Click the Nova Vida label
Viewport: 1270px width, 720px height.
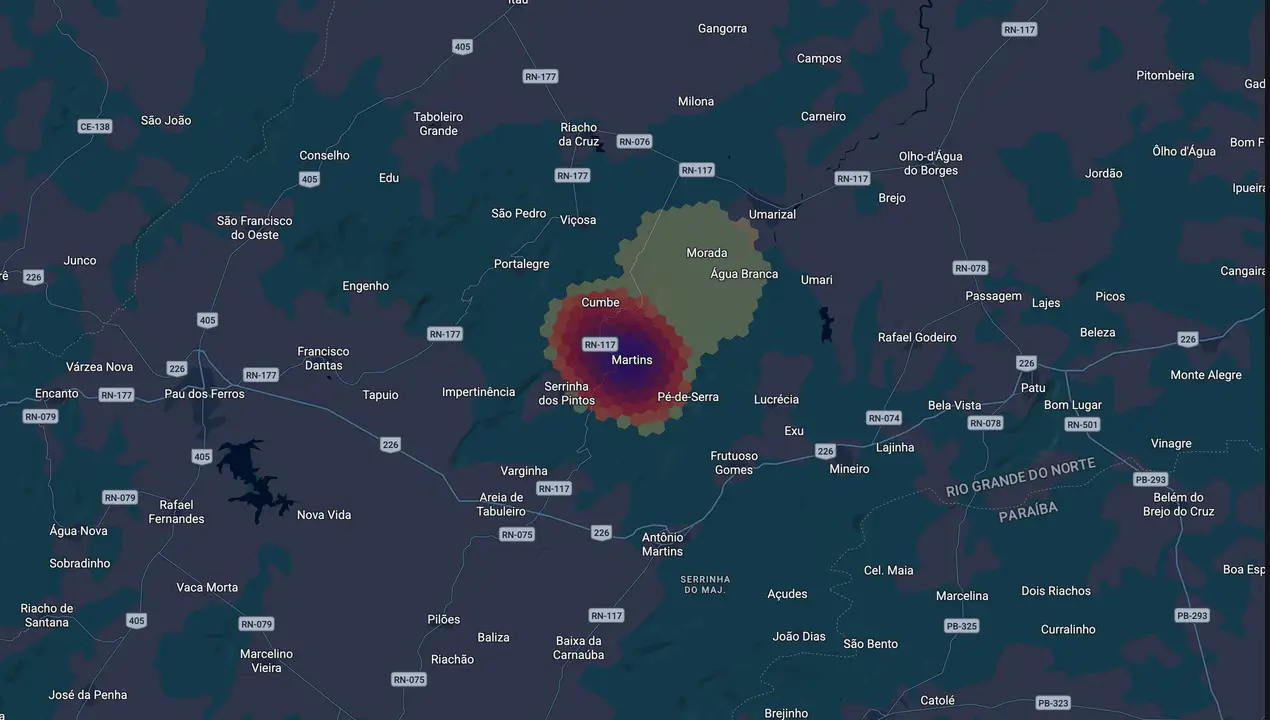coord(324,515)
